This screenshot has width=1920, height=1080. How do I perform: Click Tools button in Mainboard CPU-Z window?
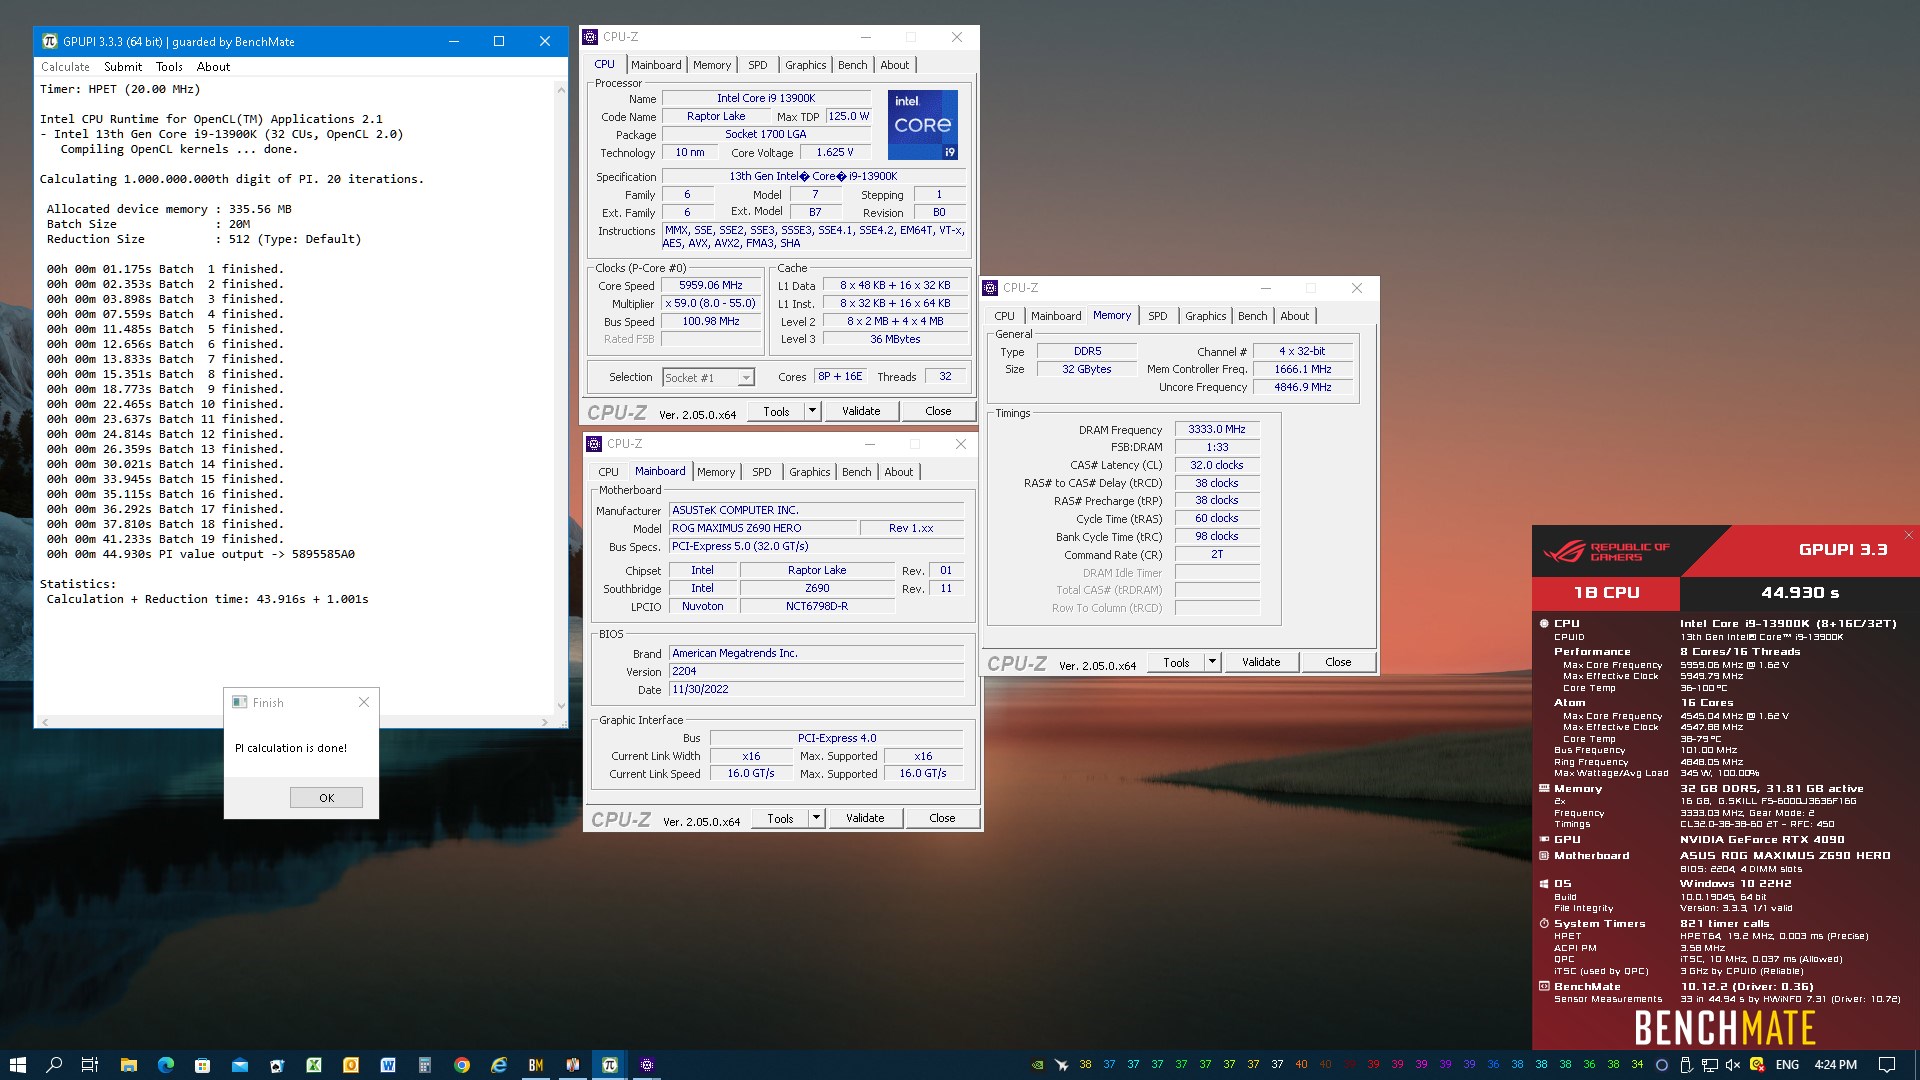coord(780,818)
